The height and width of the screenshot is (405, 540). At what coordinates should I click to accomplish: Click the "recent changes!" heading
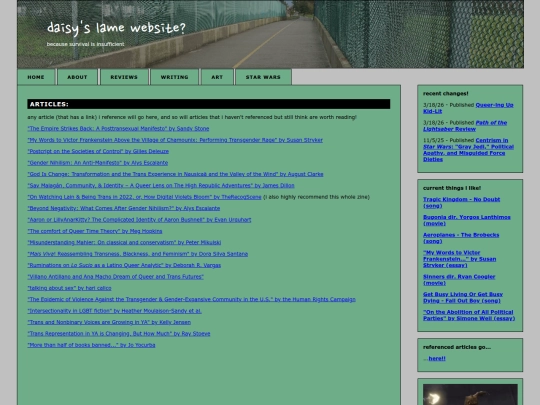click(x=445, y=93)
